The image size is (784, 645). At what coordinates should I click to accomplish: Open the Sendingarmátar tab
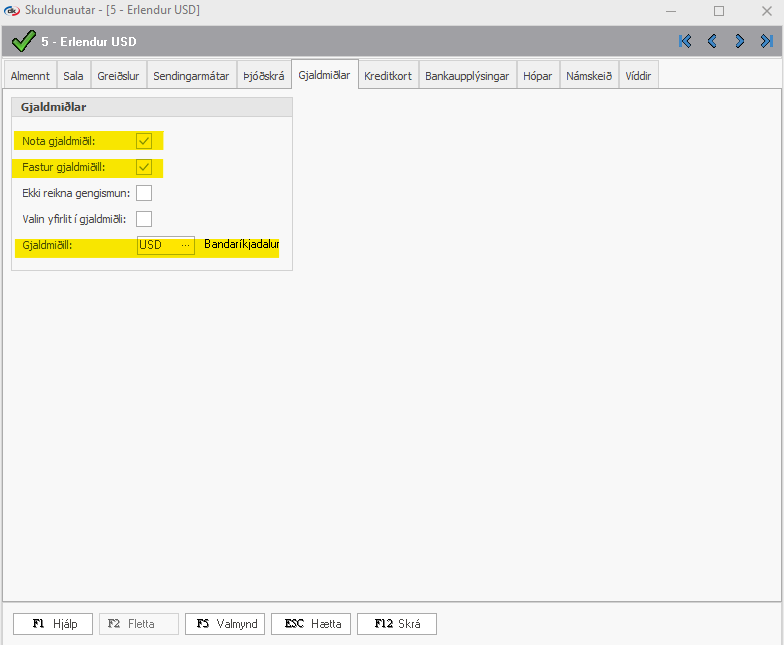[192, 76]
